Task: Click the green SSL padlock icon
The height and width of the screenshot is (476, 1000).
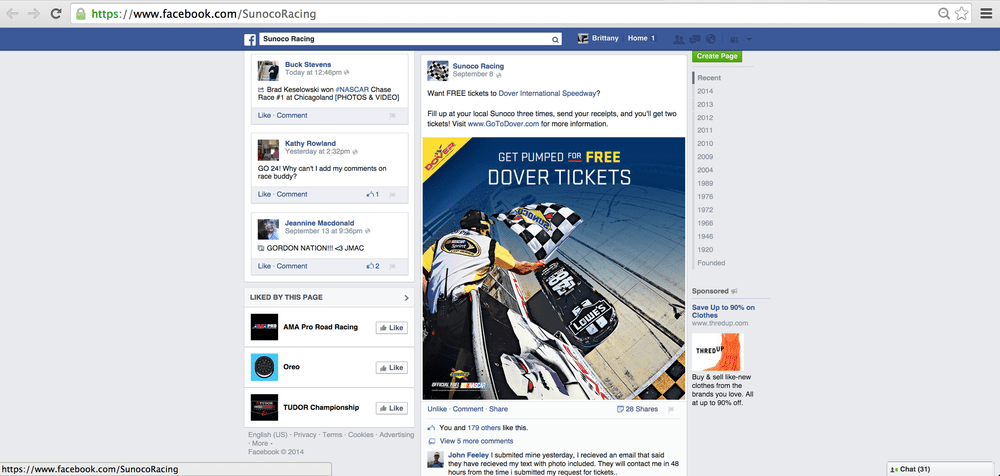Action: click(80, 13)
